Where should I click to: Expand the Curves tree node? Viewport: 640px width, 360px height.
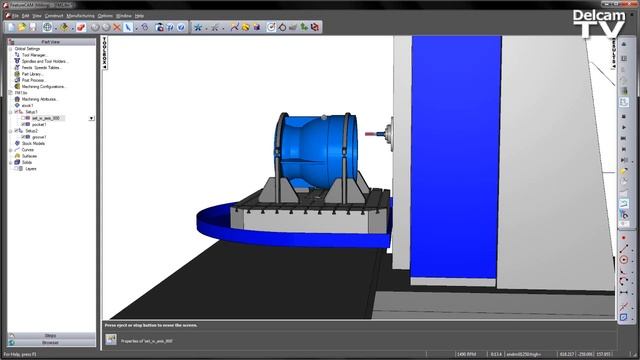click(x=11, y=150)
